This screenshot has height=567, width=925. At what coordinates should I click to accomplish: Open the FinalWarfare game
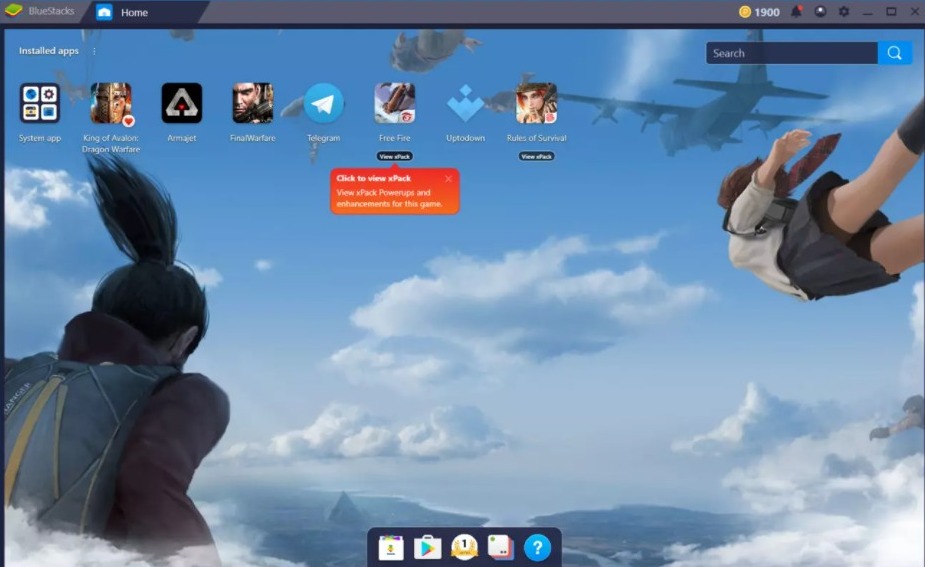click(252, 104)
